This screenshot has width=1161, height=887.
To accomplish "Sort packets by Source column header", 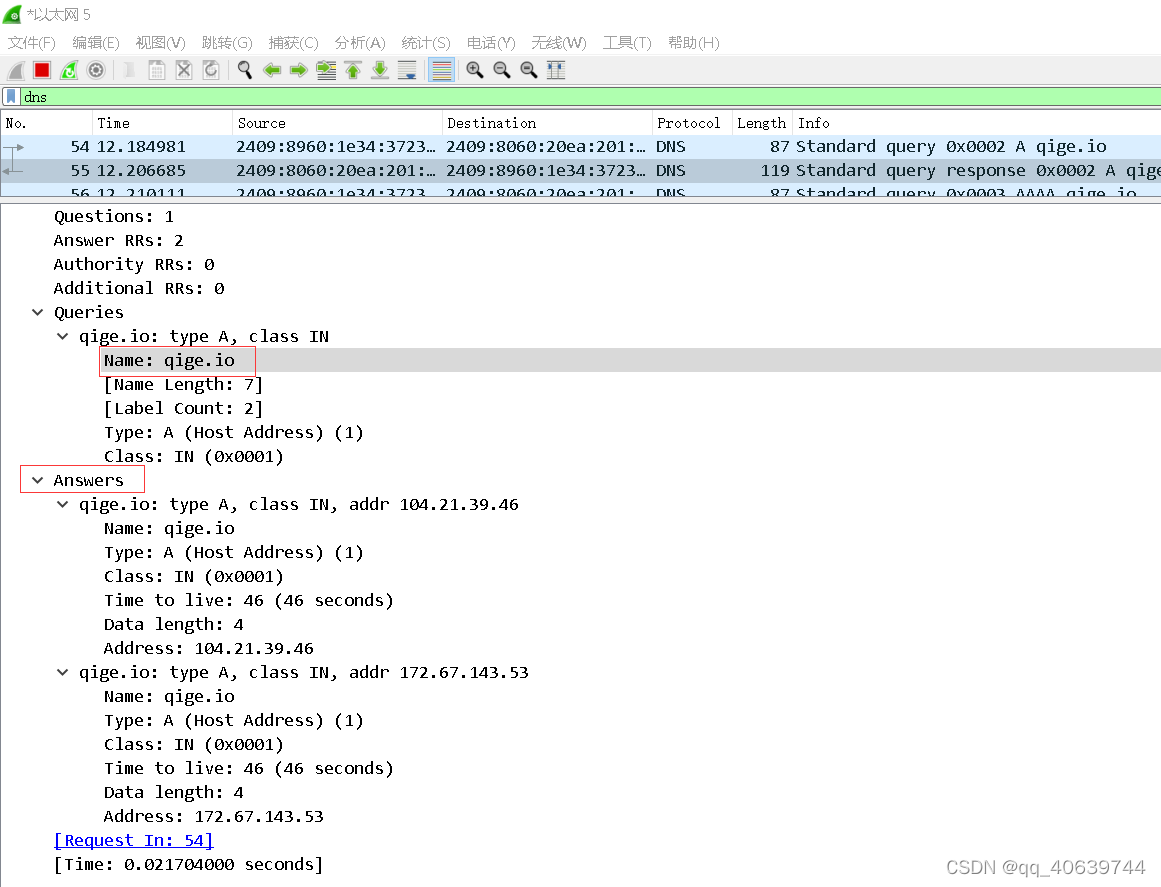I will (x=337, y=123).
